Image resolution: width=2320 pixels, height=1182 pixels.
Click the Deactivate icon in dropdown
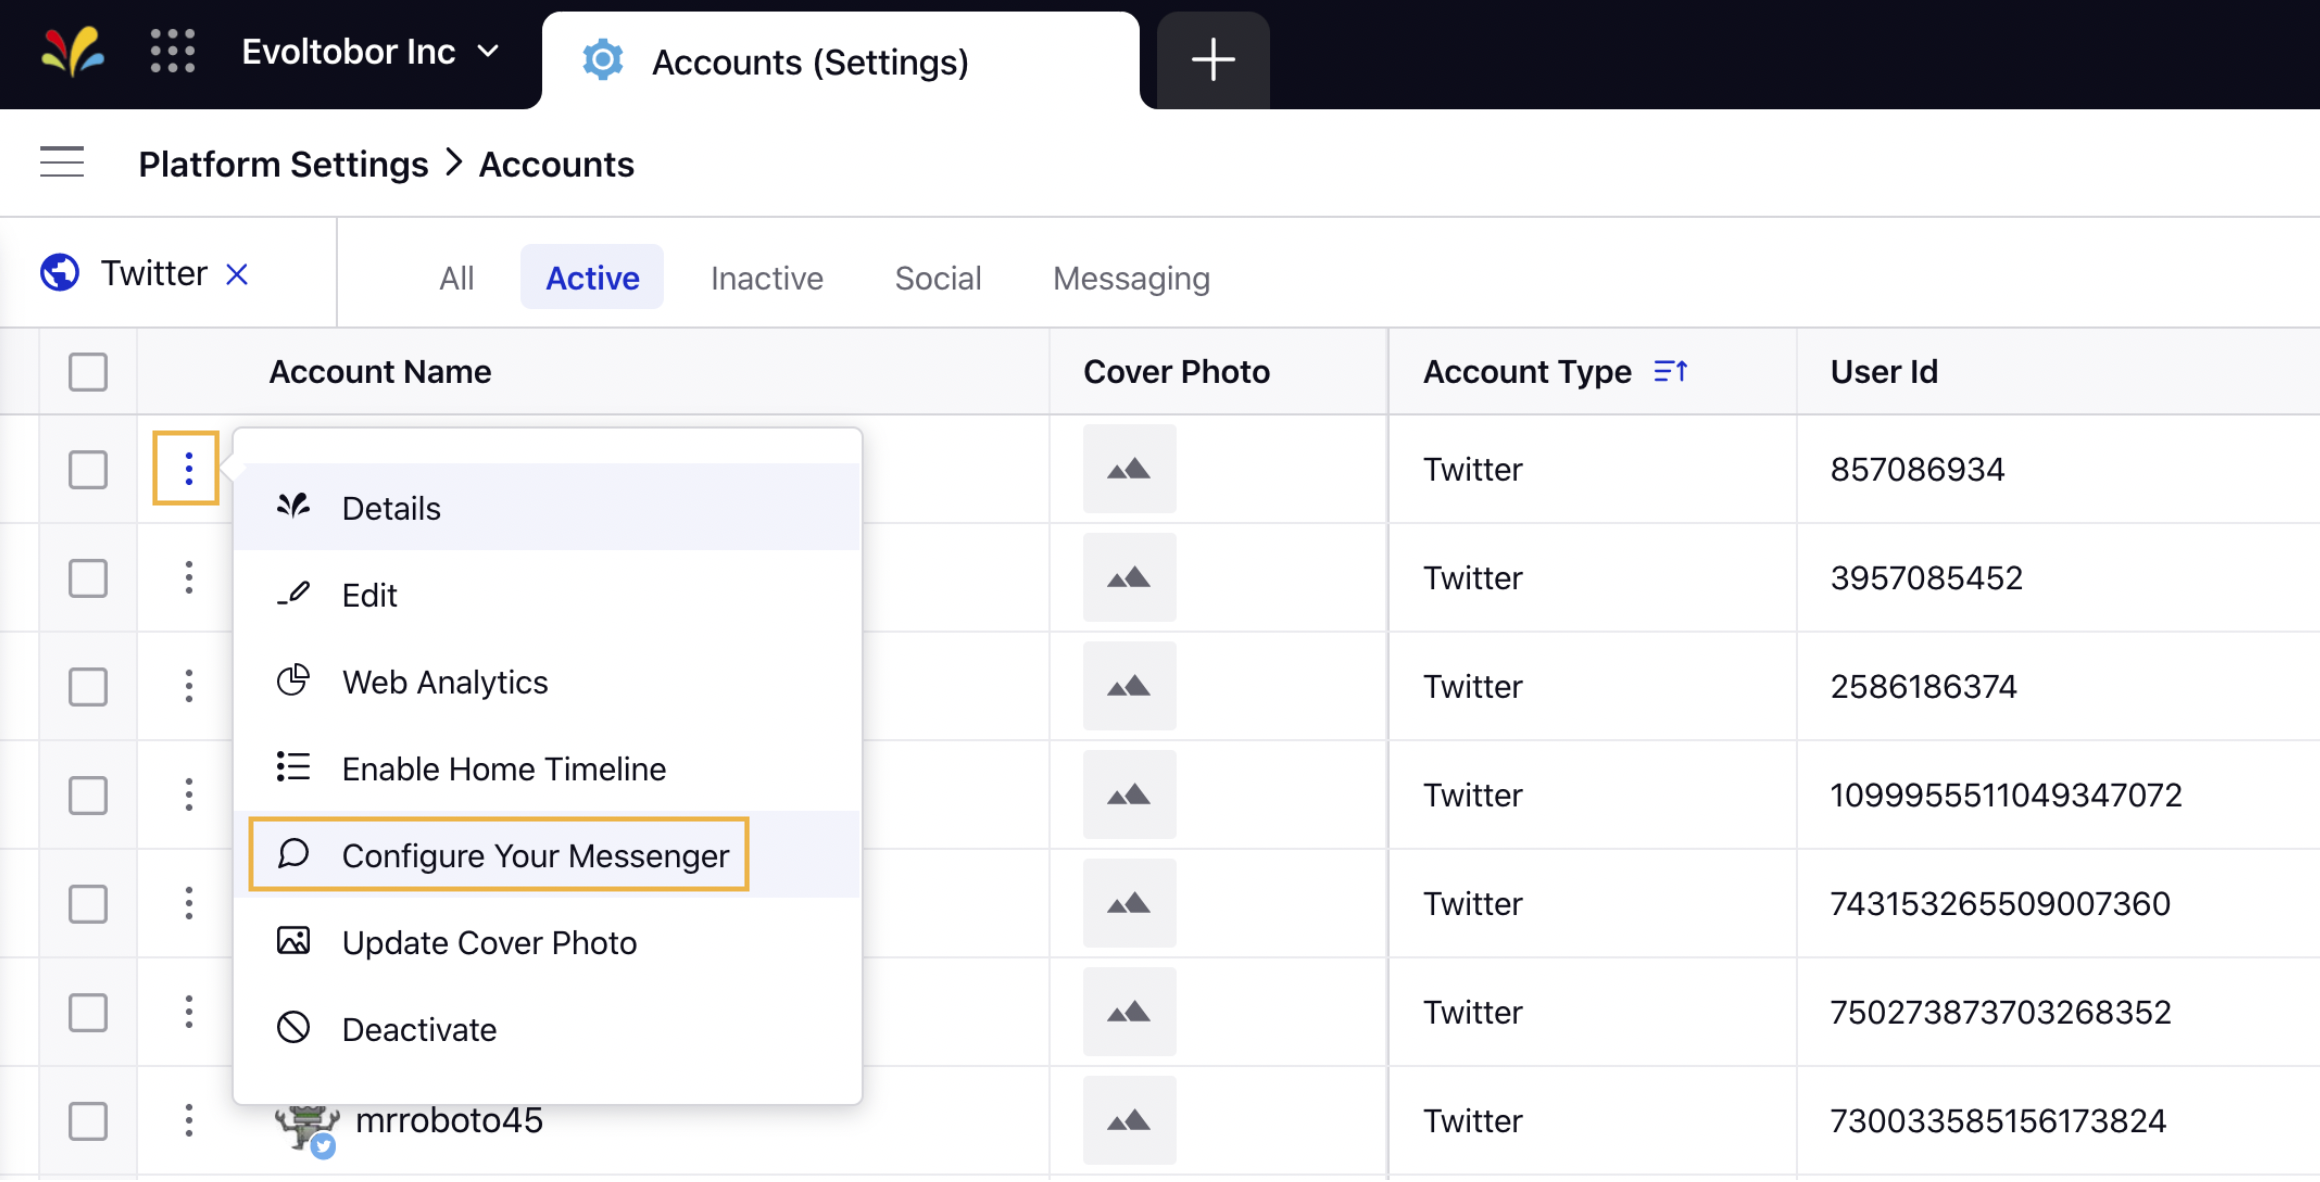tap(294, 1028)
